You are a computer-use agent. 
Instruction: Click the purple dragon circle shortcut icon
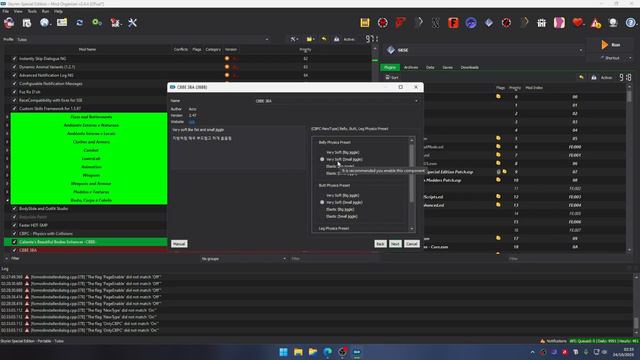tap(471, 23)
